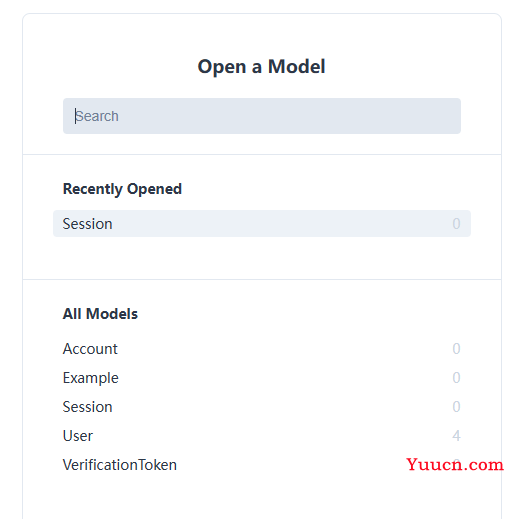The image size is (516, 519).
Task: Click the record count 0 beside Example
Action: click(456, 378)
